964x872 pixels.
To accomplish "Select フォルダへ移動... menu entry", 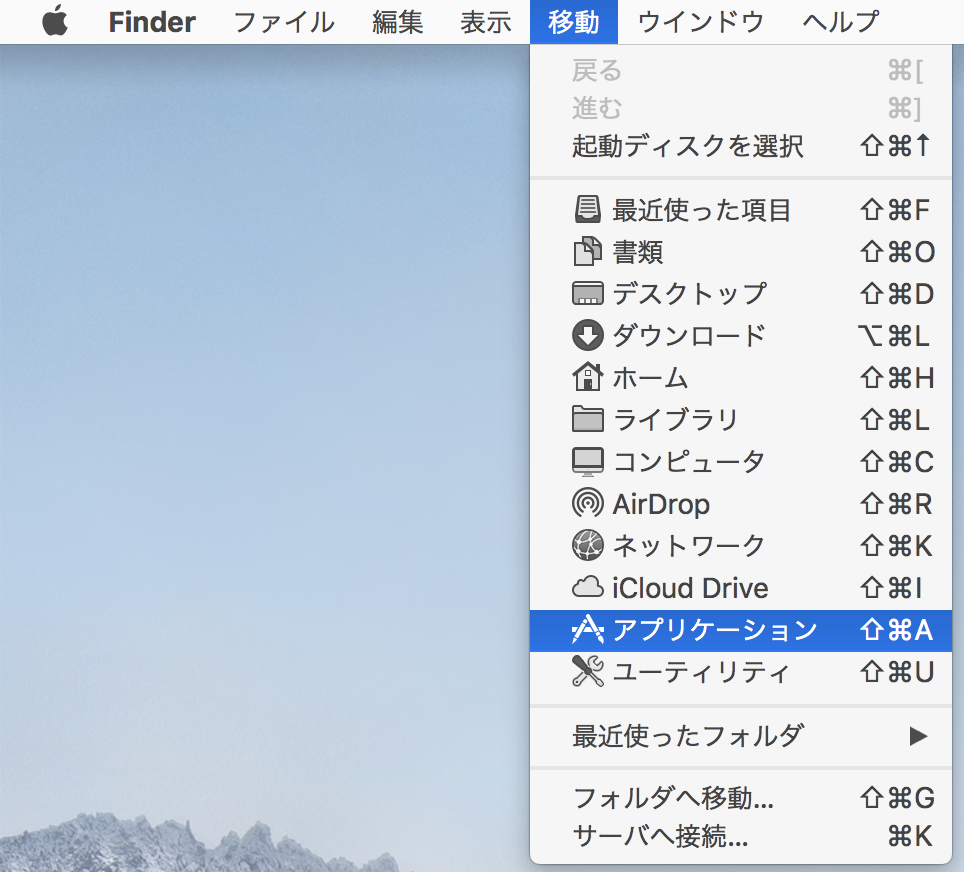I will (x=673, y=799).
